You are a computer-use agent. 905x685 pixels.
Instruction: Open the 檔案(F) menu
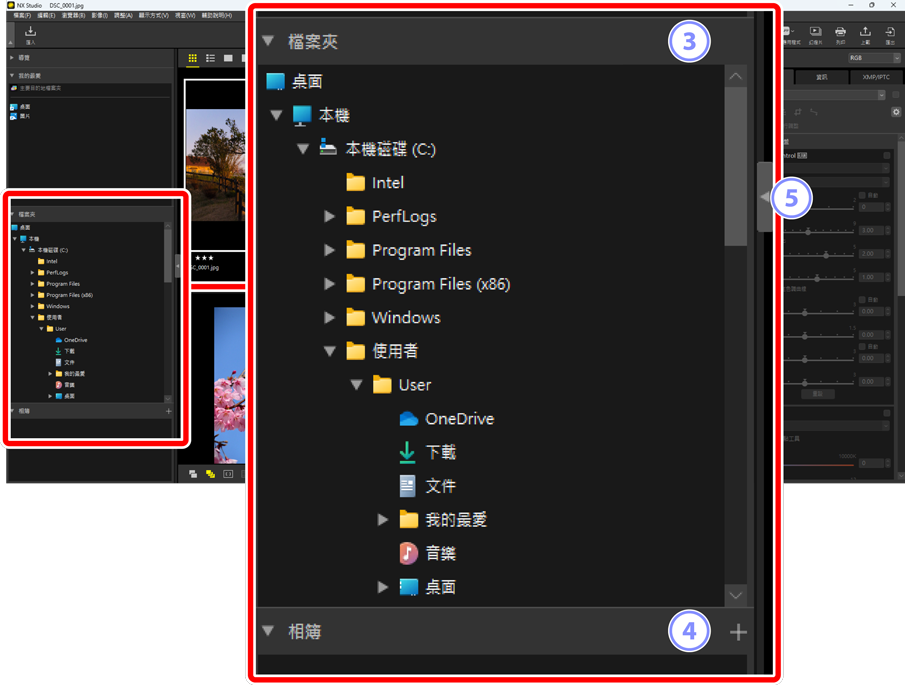coord(22,16)
